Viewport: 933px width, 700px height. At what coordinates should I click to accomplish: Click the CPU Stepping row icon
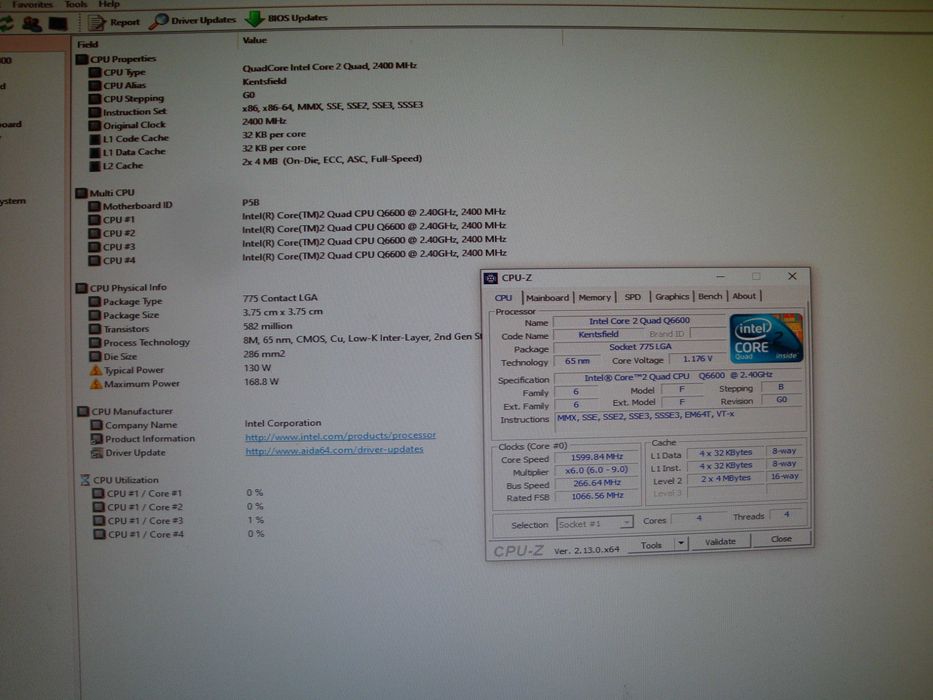tap(95, 99)
